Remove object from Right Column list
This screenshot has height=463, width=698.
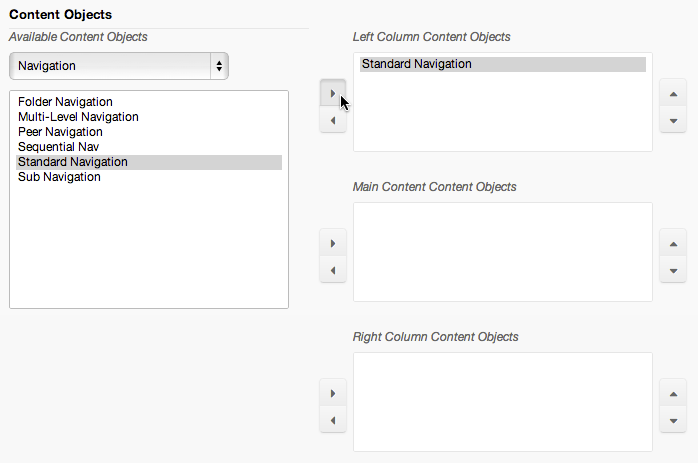pyautogui.click(x=333, y=420)
